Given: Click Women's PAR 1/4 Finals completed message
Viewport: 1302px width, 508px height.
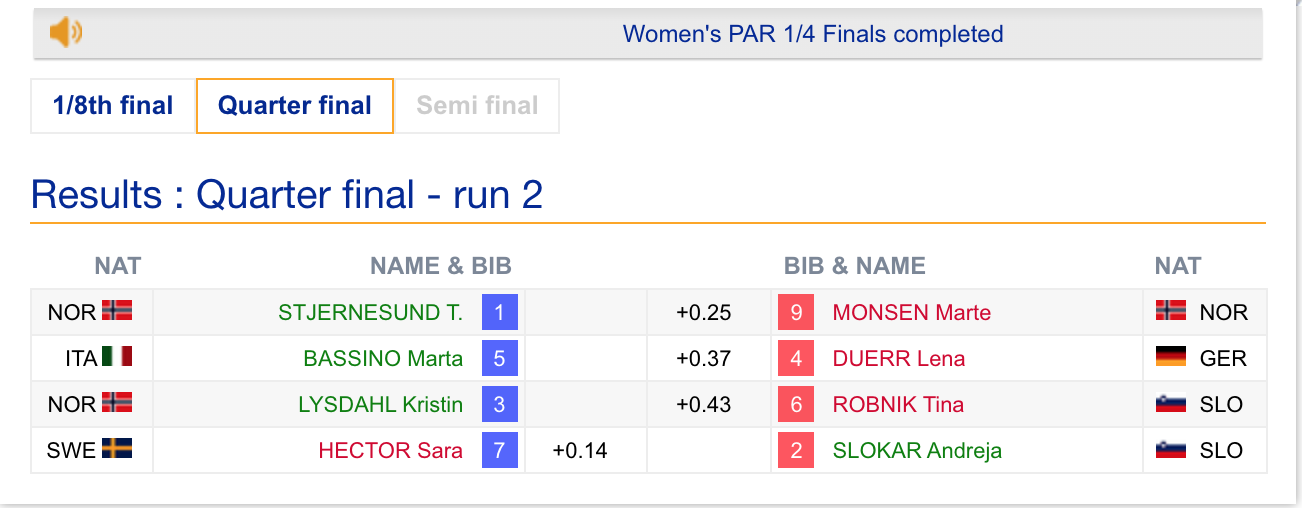Looking at the screenshot, I should point(813,34).
